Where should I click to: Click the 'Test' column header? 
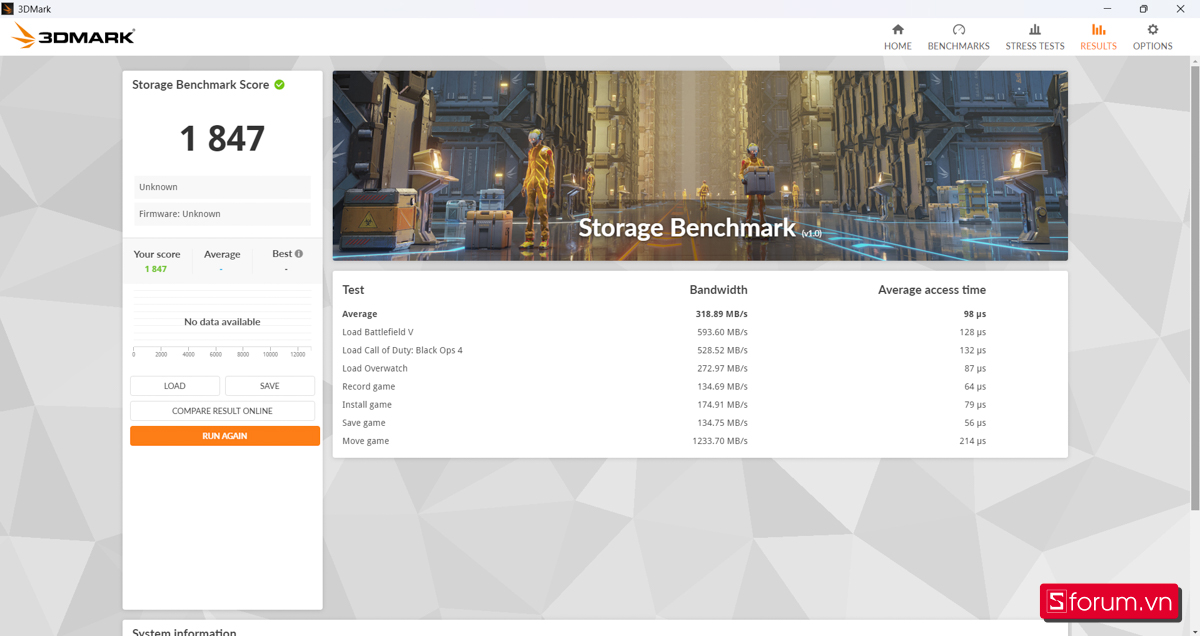[x=353, y=290]
